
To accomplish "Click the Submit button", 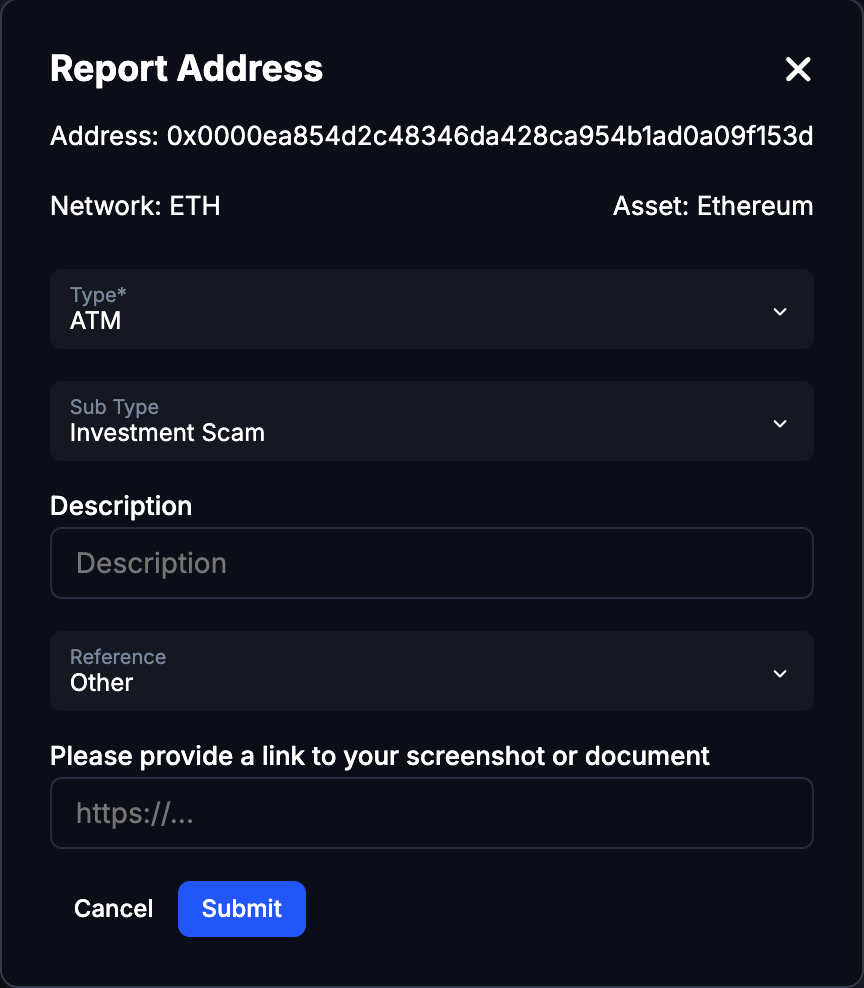I will click(241, 909).
